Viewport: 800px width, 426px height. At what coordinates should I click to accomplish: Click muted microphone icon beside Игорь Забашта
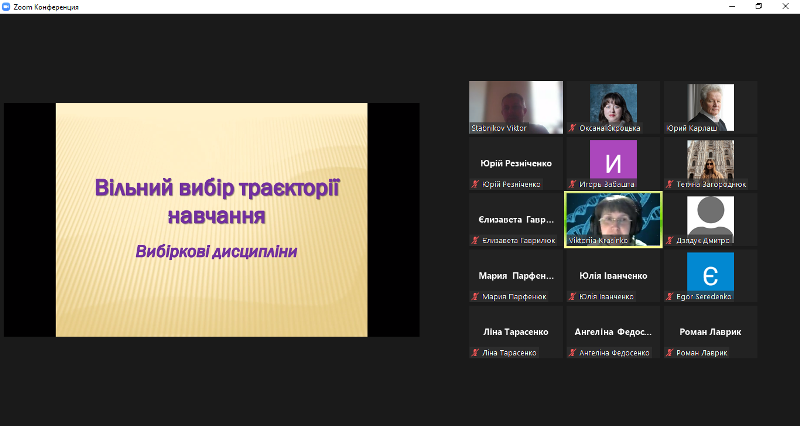tap(572, 184)
